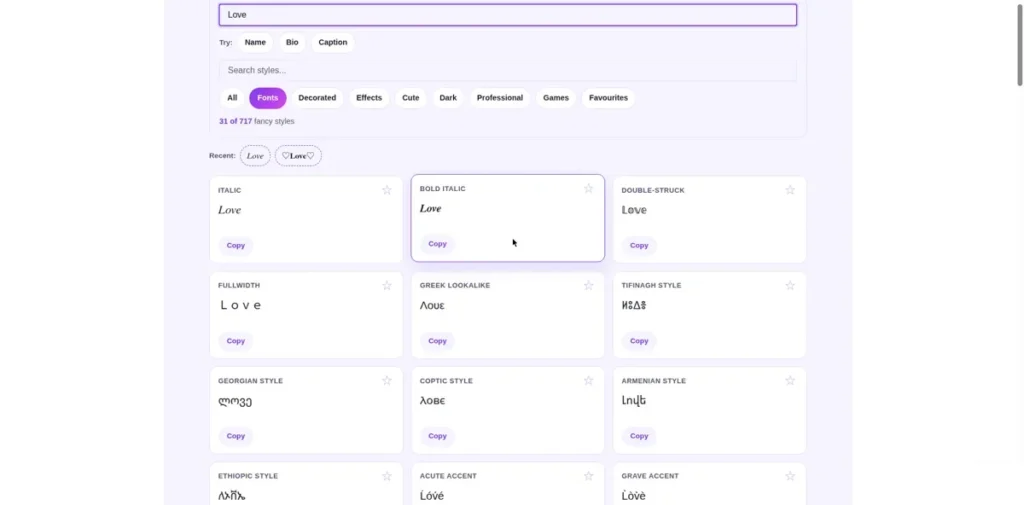Viewport: 1024px width, 505px height.
Task: Show All styles filter
Action: tap(232, 98)
